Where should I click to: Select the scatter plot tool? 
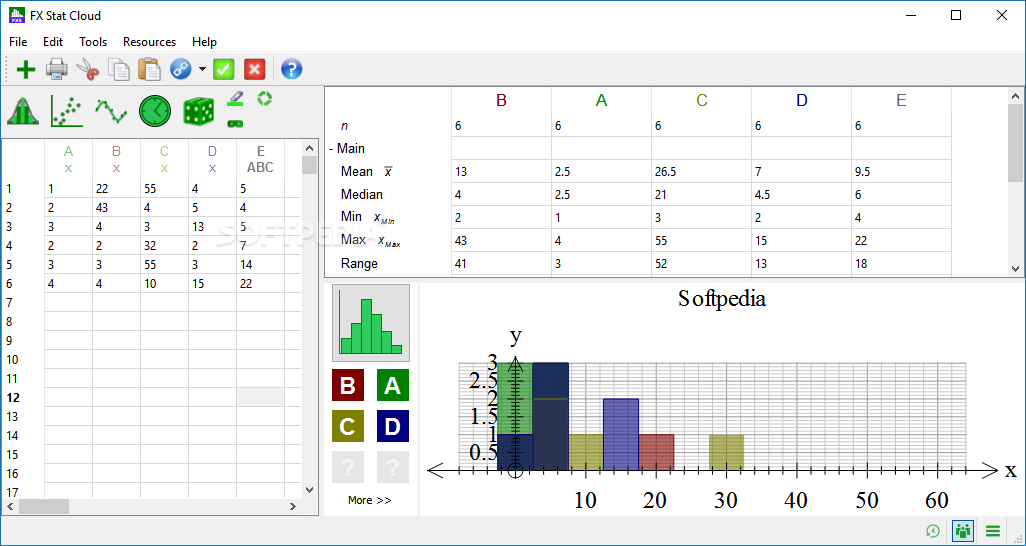[66, 111]
